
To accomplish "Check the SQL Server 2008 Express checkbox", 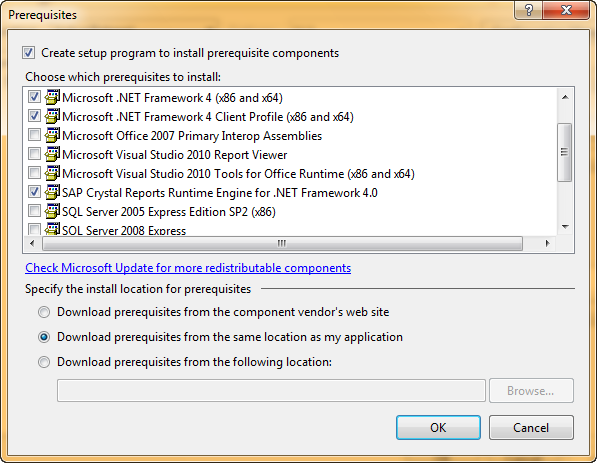I will click(34, 229).
